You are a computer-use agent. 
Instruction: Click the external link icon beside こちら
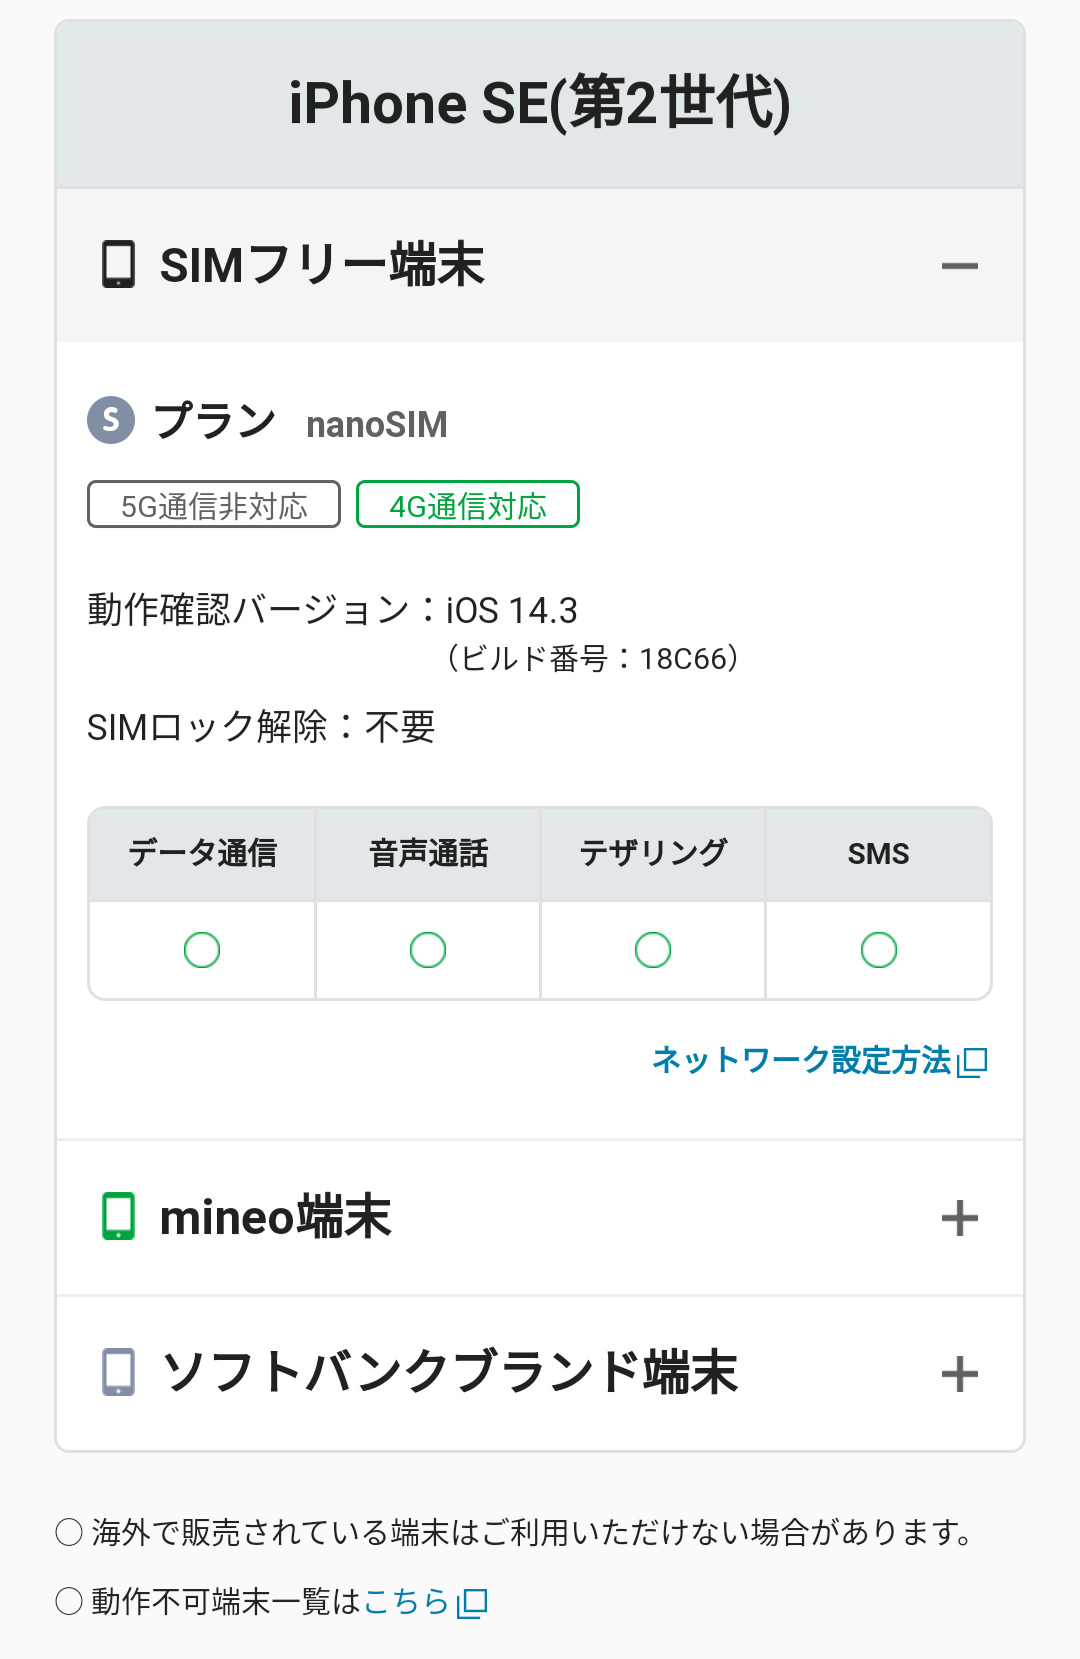[472, 1603]
